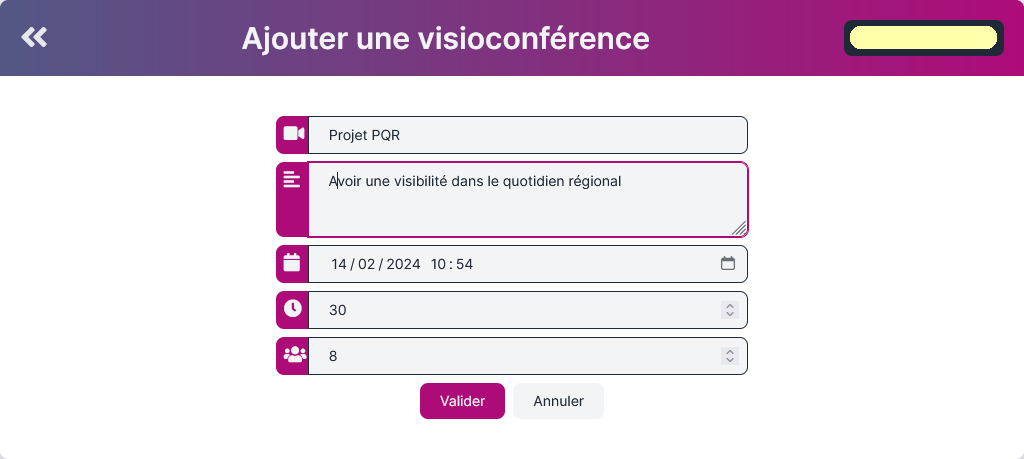Click the clock duration icon

tap(293, 308)
